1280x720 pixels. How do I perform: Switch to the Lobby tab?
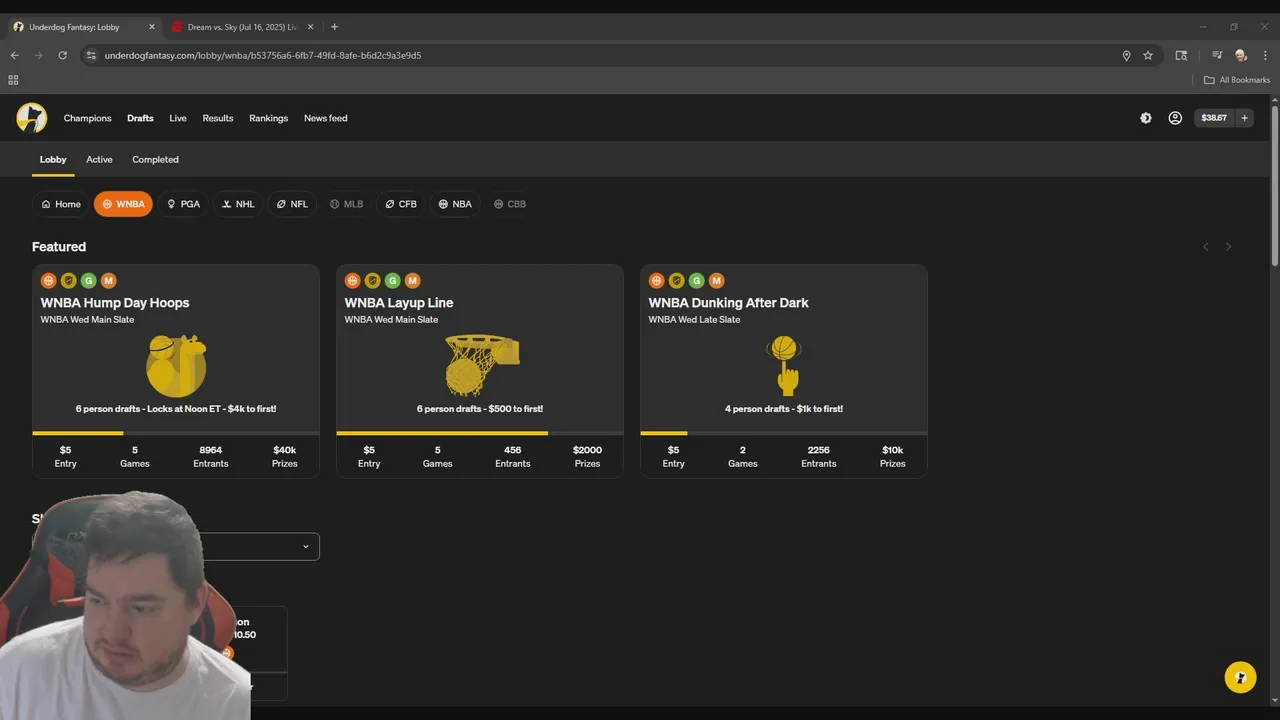coord(53,160)
